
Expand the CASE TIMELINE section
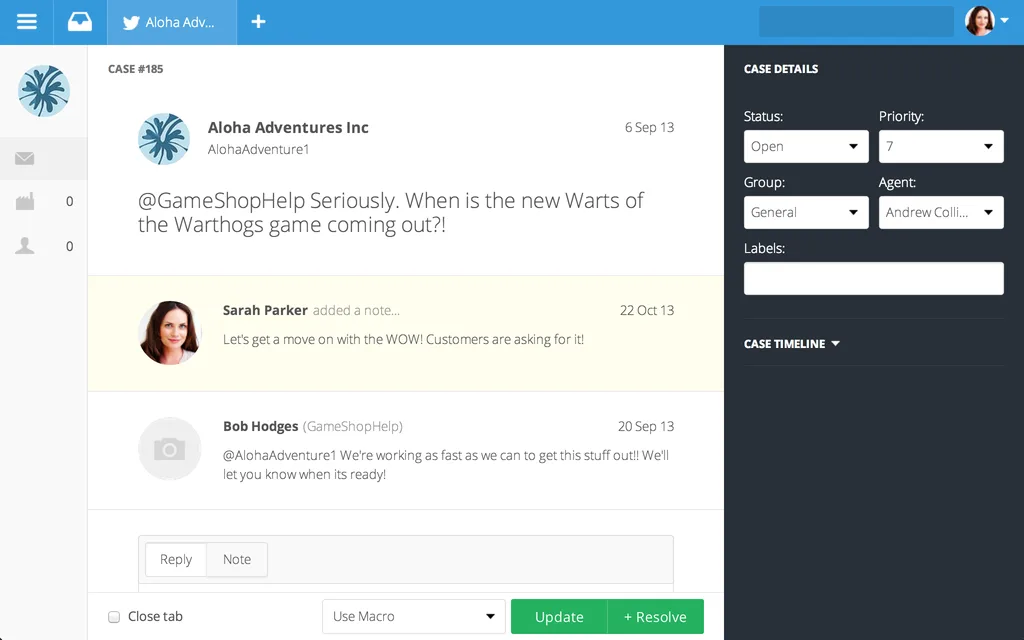(x=792, y=344)
